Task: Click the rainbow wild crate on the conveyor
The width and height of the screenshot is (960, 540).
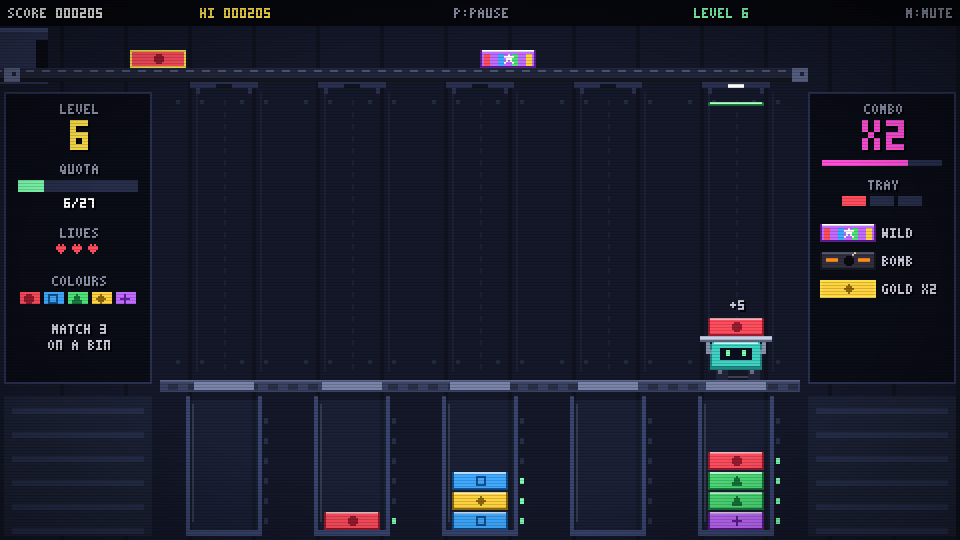Action: 508,59
